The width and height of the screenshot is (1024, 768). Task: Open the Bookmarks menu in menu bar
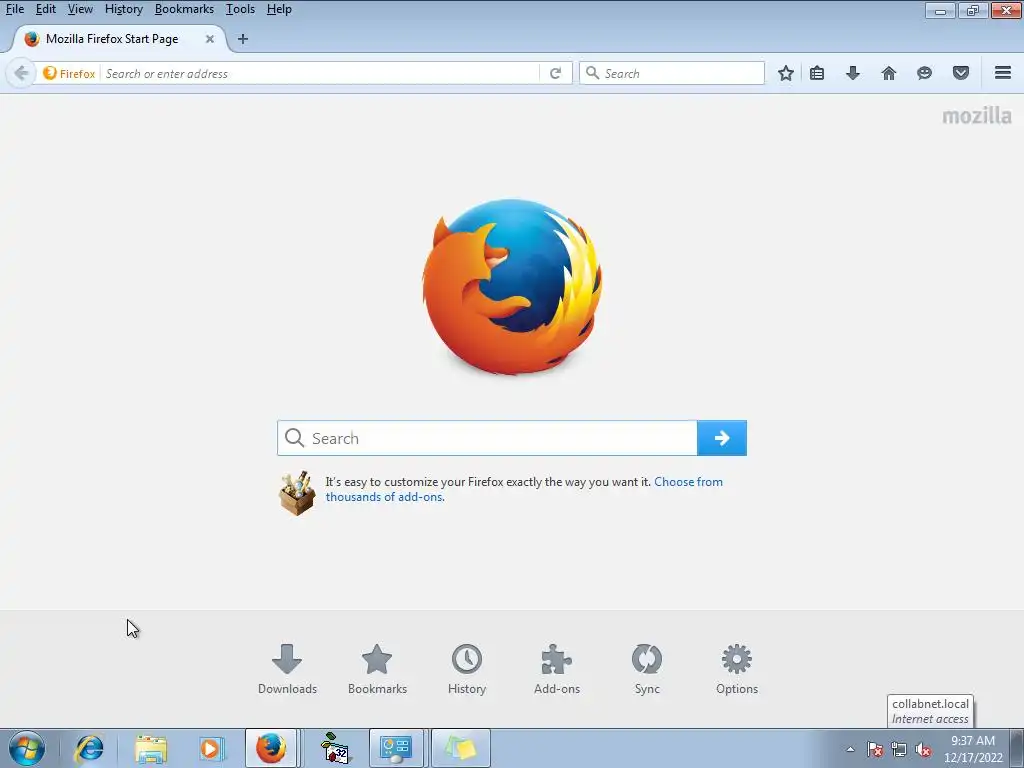click(x=184, y=9)
